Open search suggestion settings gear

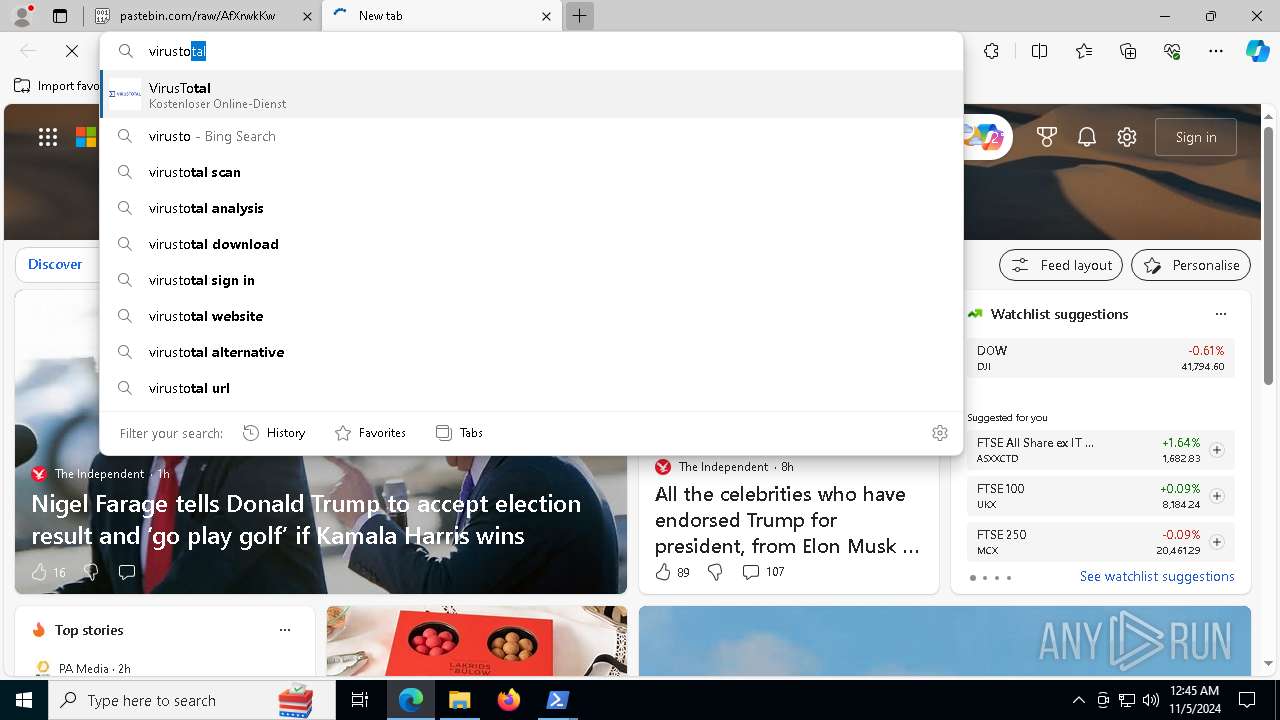939,433
